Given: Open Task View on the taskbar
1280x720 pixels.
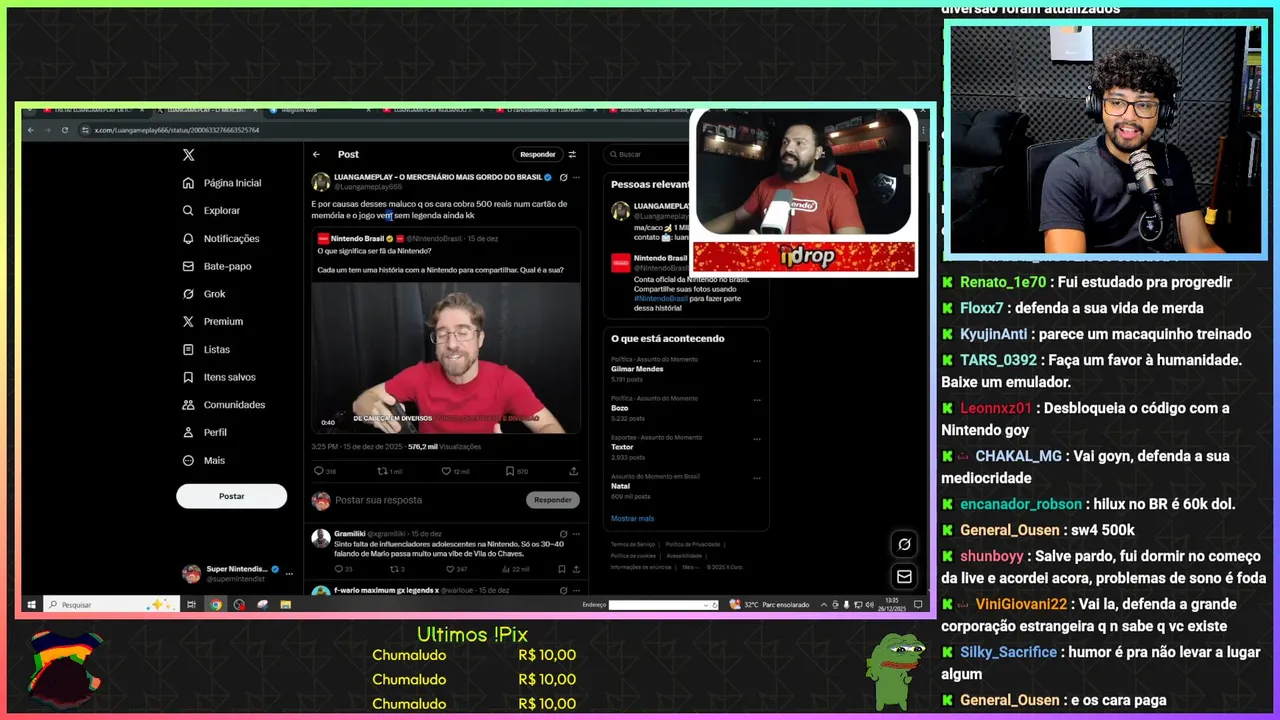Looking at the screenshot, I should 191,604.
